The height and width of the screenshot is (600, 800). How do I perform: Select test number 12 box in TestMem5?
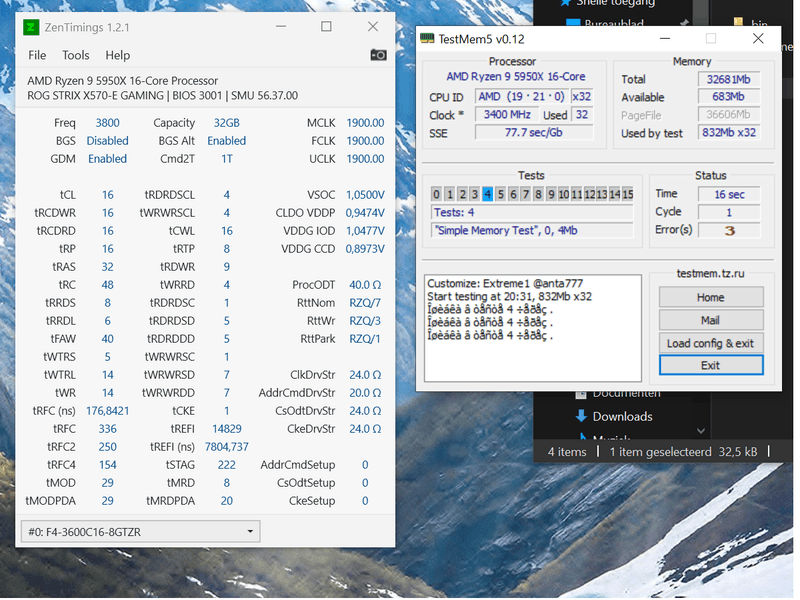[590, 194]
